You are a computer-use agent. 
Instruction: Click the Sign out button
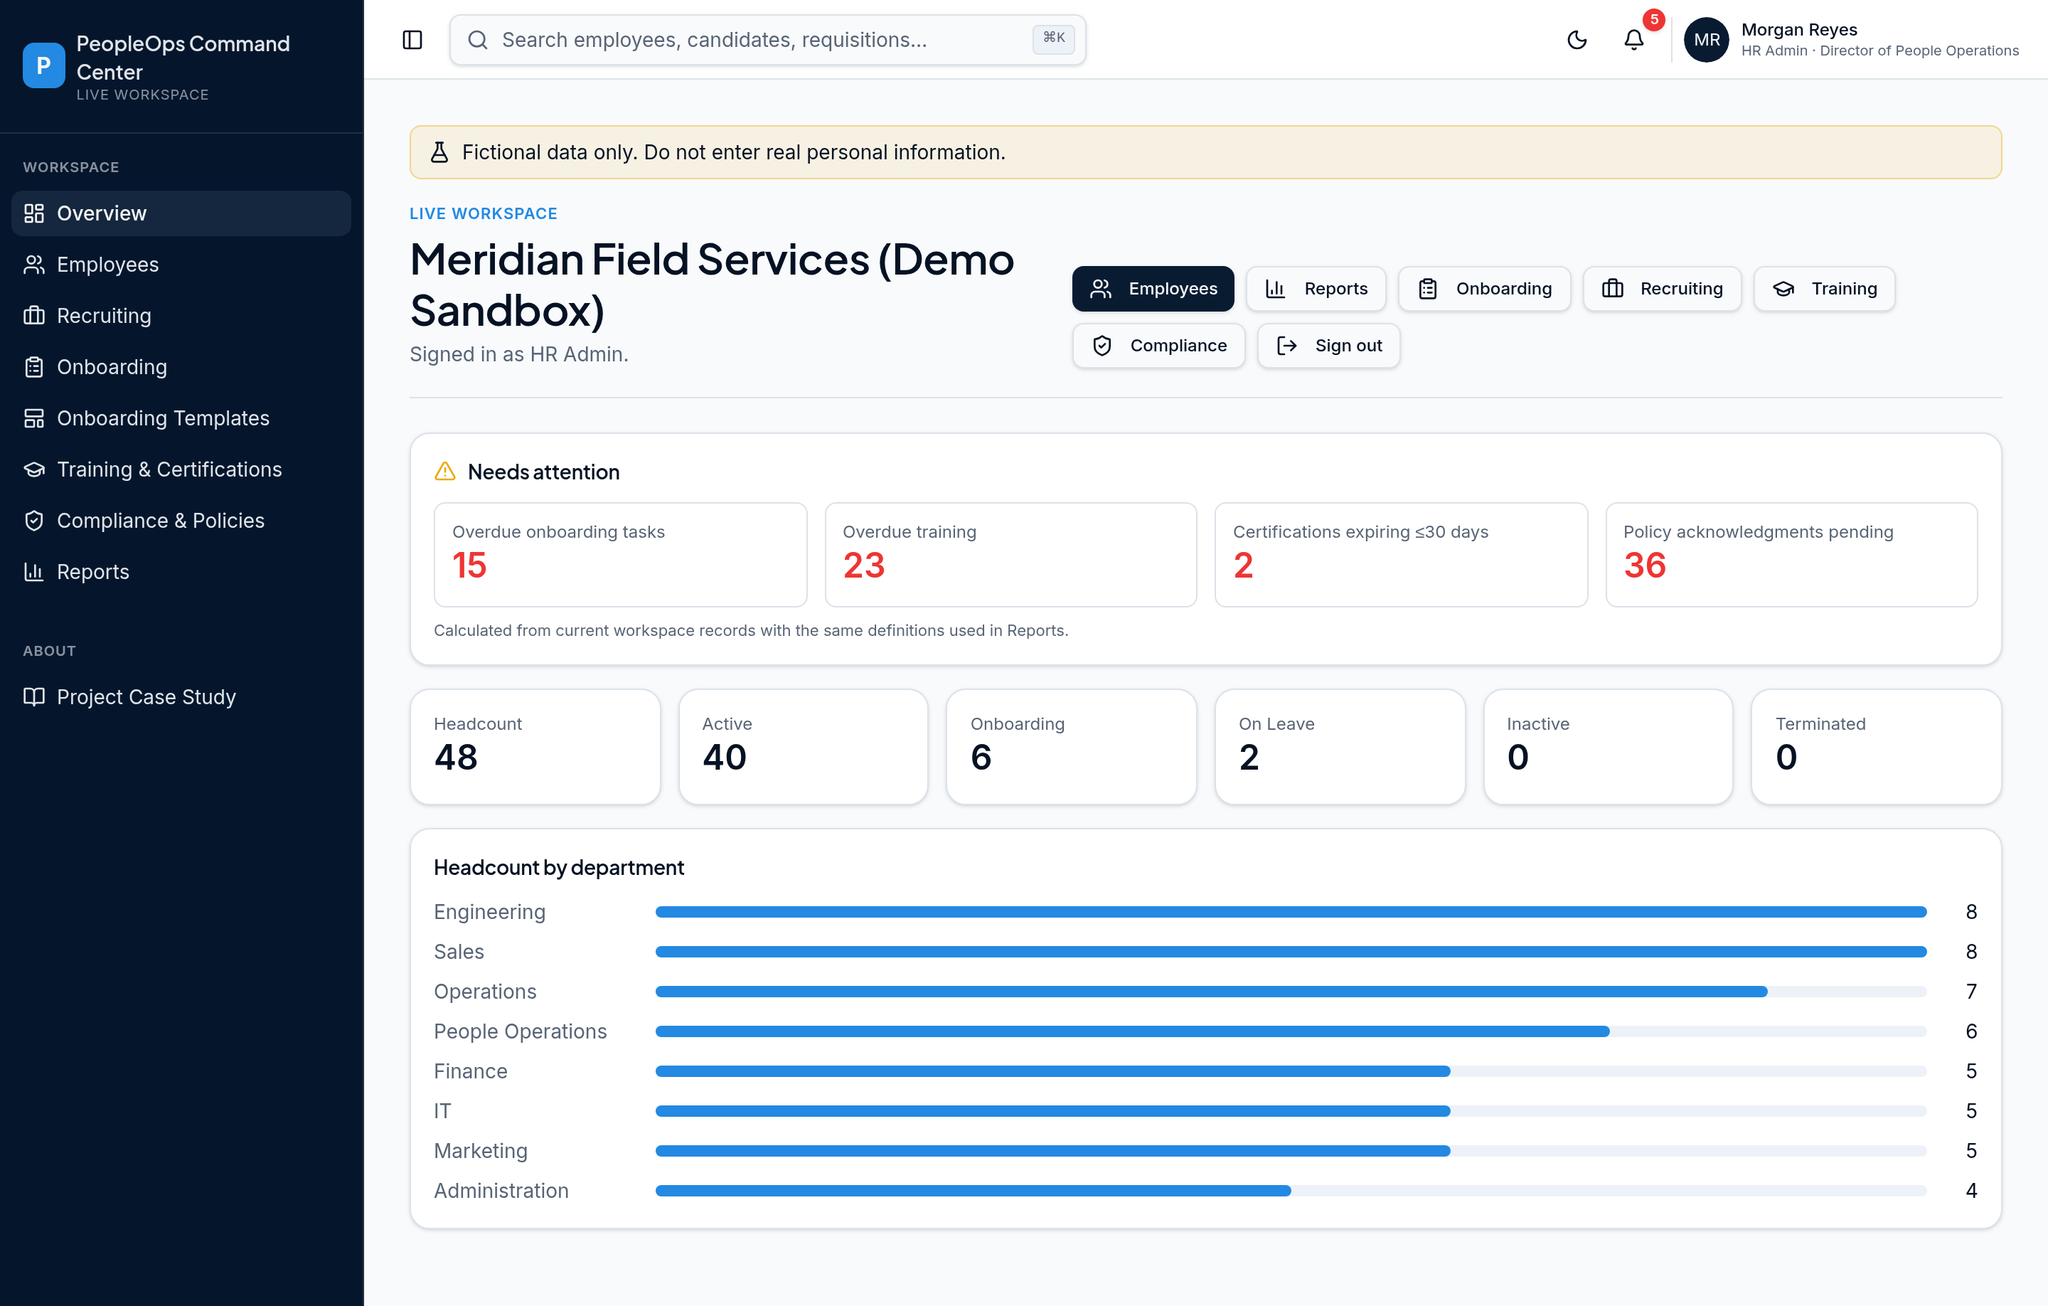[1329, 346]
